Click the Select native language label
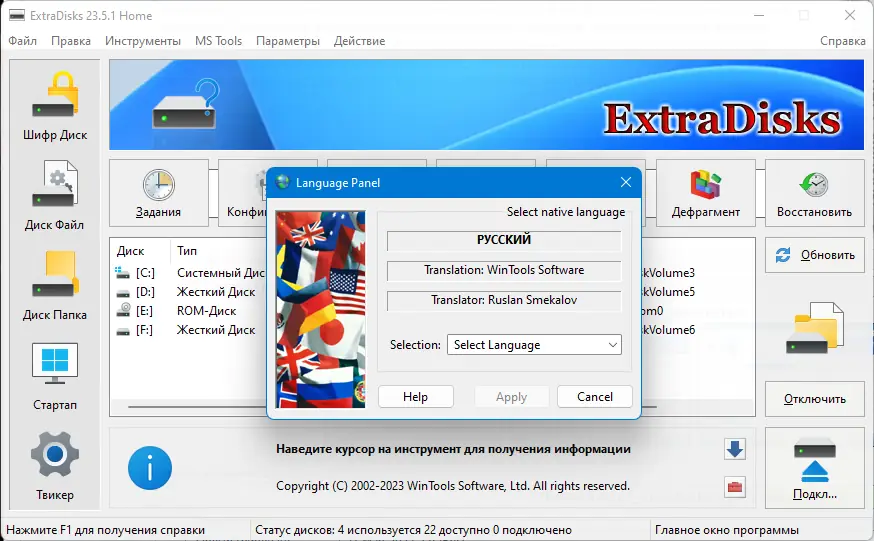The width and height of the screenshot is (874, 541). click(x=566, y=212)
